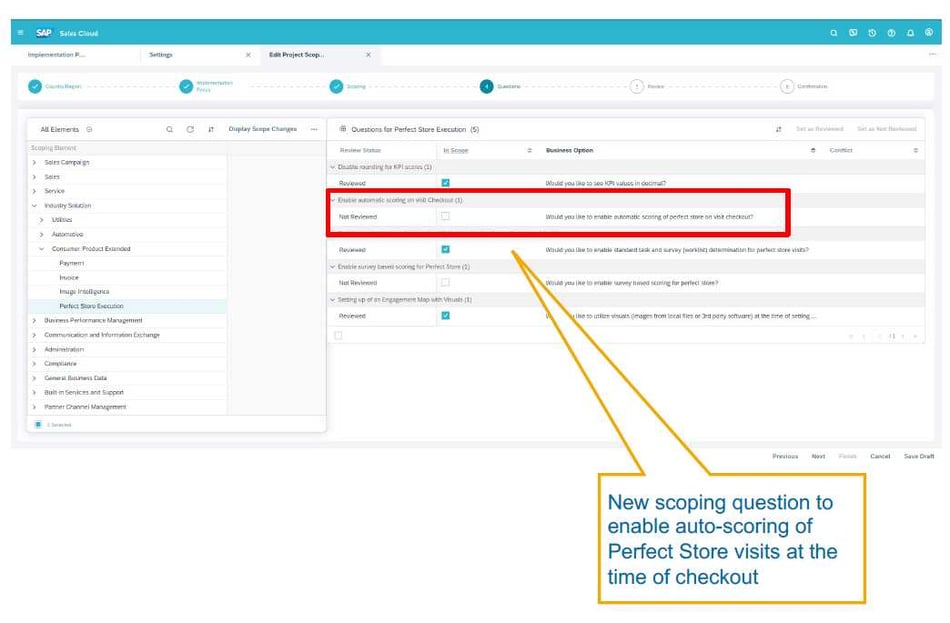The width and height of the screenshot is (950, 623).
Task: Collapse the Industry Solution node
Action: (34, 205)
